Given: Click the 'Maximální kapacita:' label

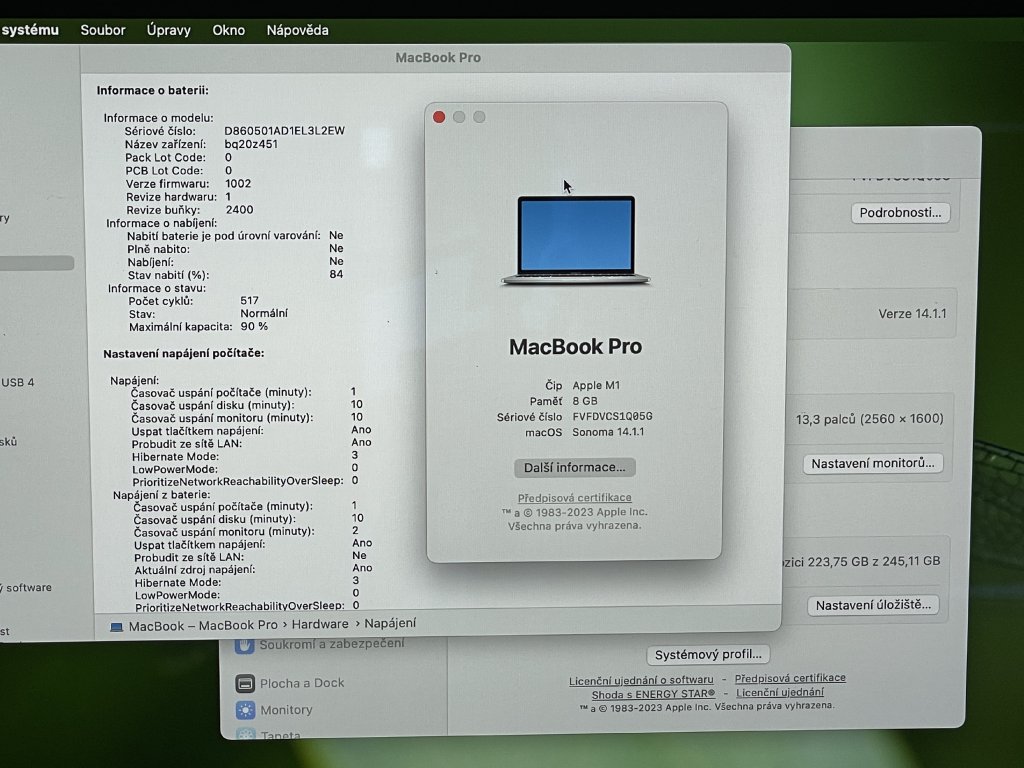Looking at the screenshot, I should tap(181, 327).
